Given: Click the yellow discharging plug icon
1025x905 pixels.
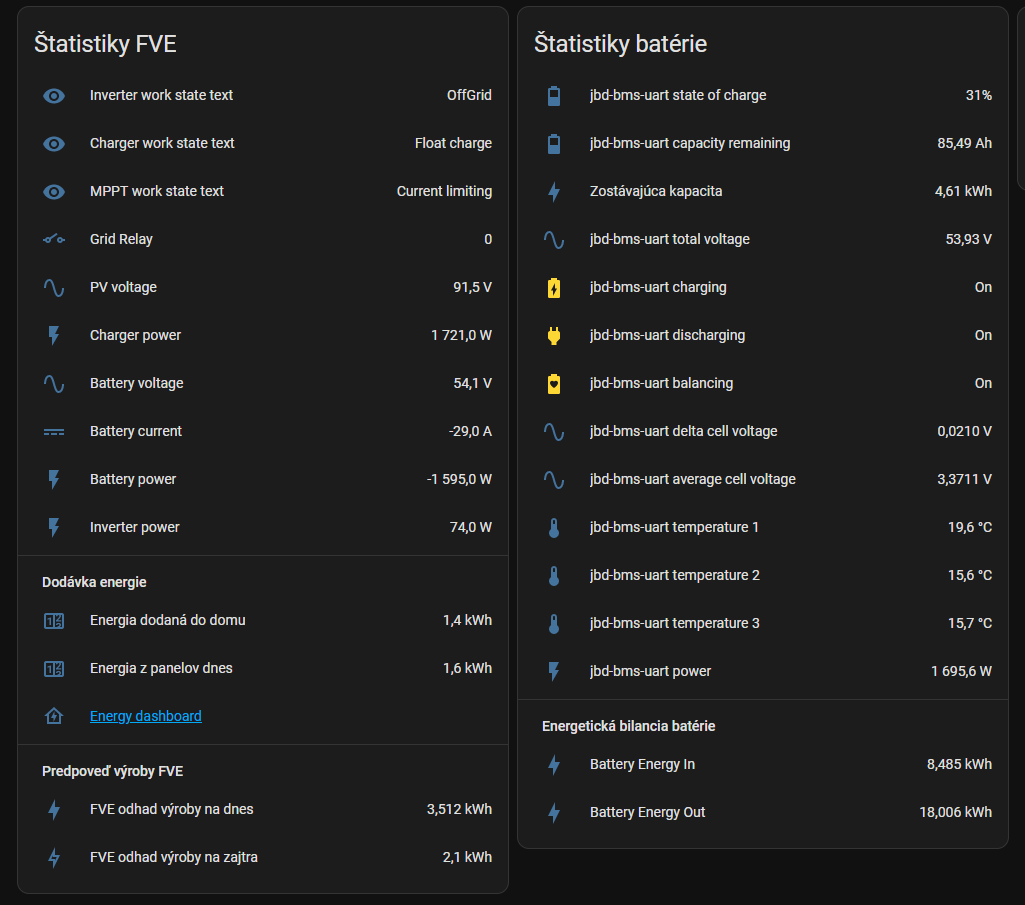Looking at the screenshot, I should 554,336.
